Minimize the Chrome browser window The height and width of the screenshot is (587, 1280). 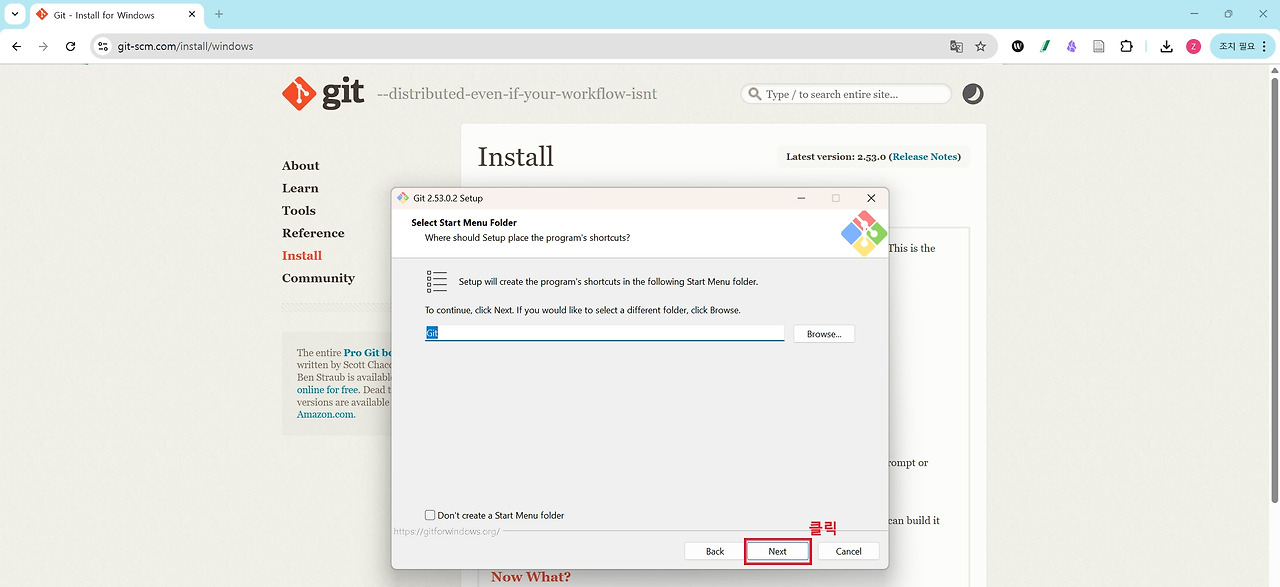(1194, 14)
